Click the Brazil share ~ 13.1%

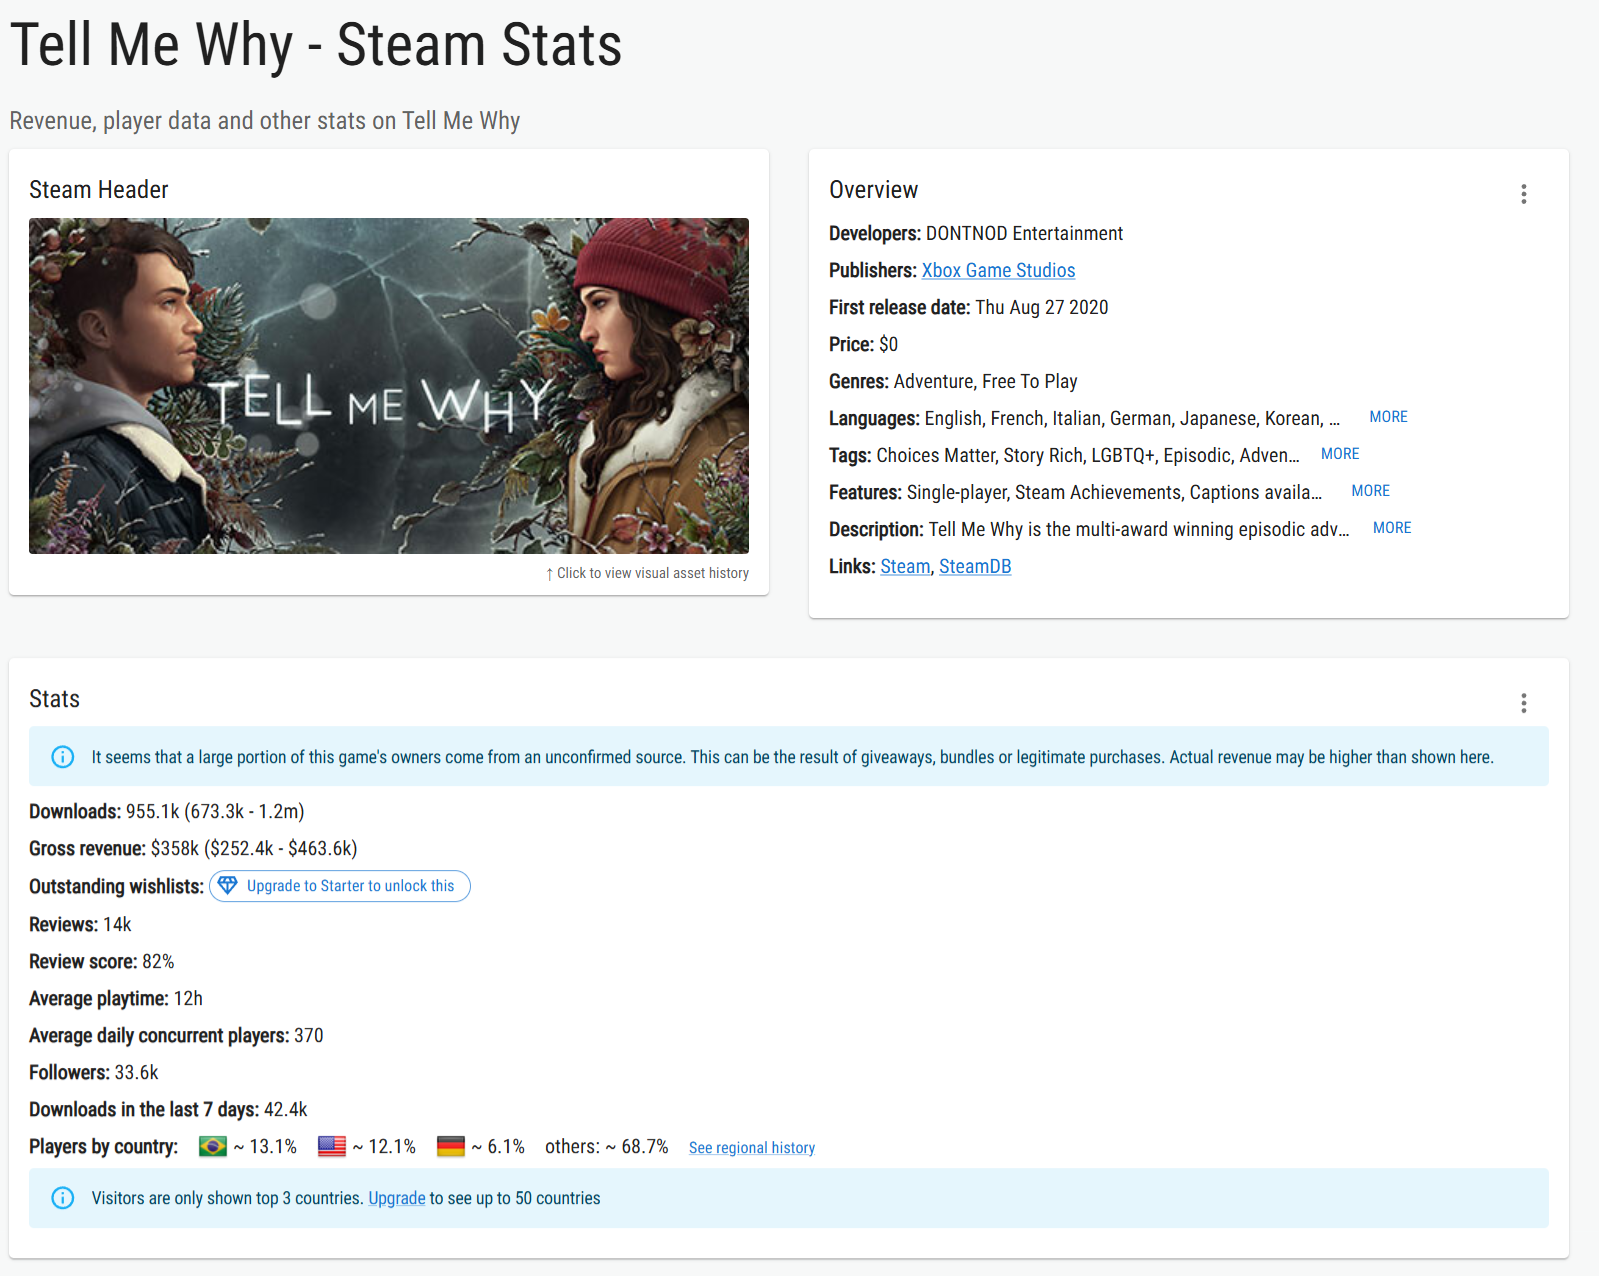point(265,1147)
